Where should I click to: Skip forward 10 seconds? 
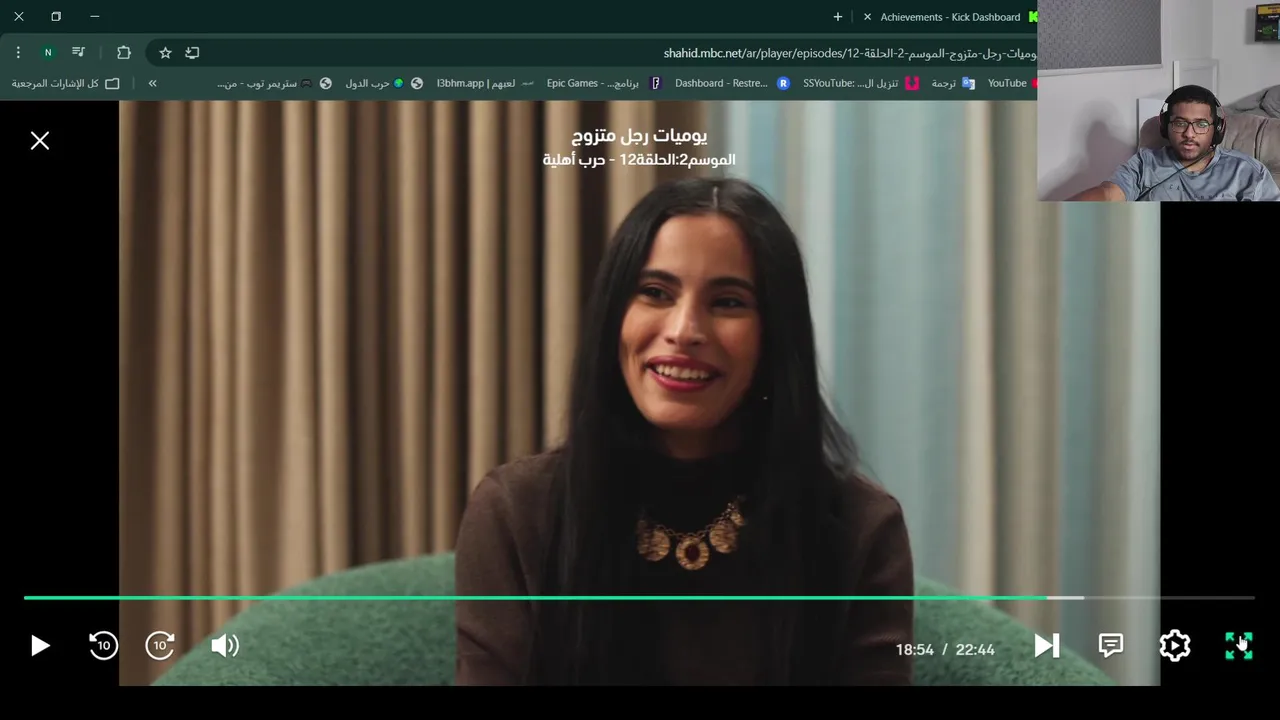click(160, 646)
